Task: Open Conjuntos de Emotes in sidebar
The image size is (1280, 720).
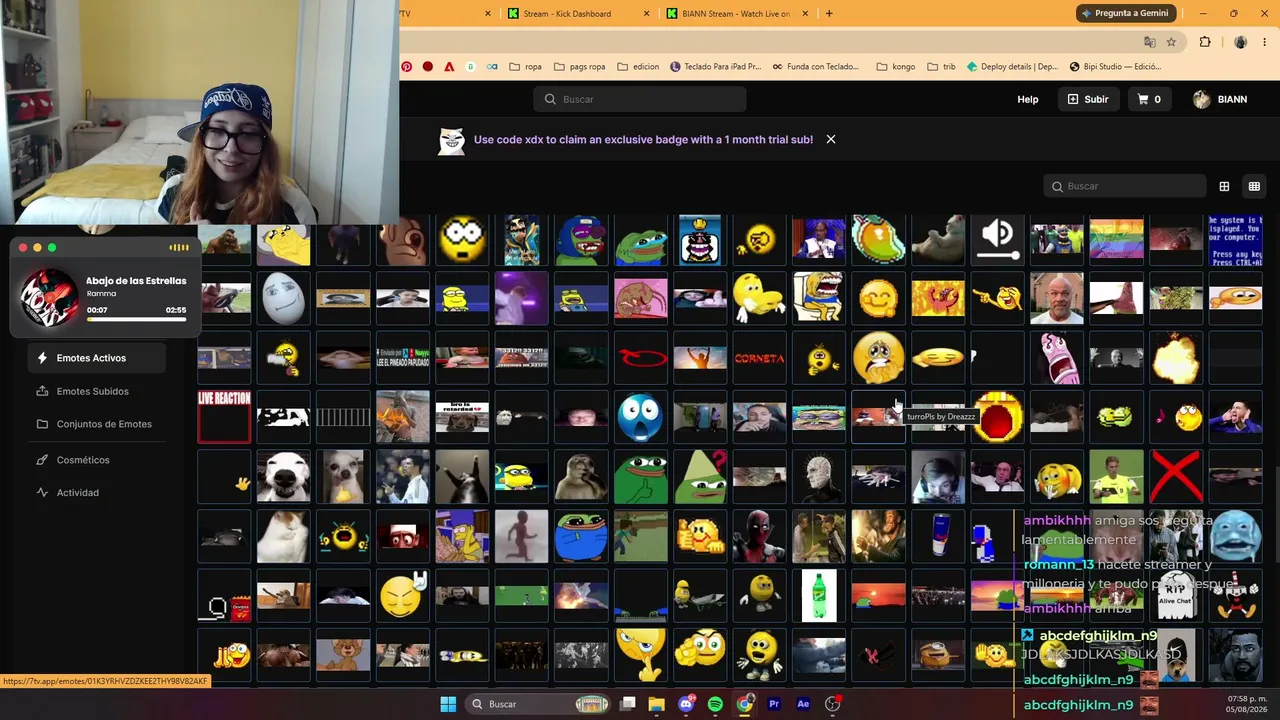Action: pyautogui.click(x=104, y=424)
